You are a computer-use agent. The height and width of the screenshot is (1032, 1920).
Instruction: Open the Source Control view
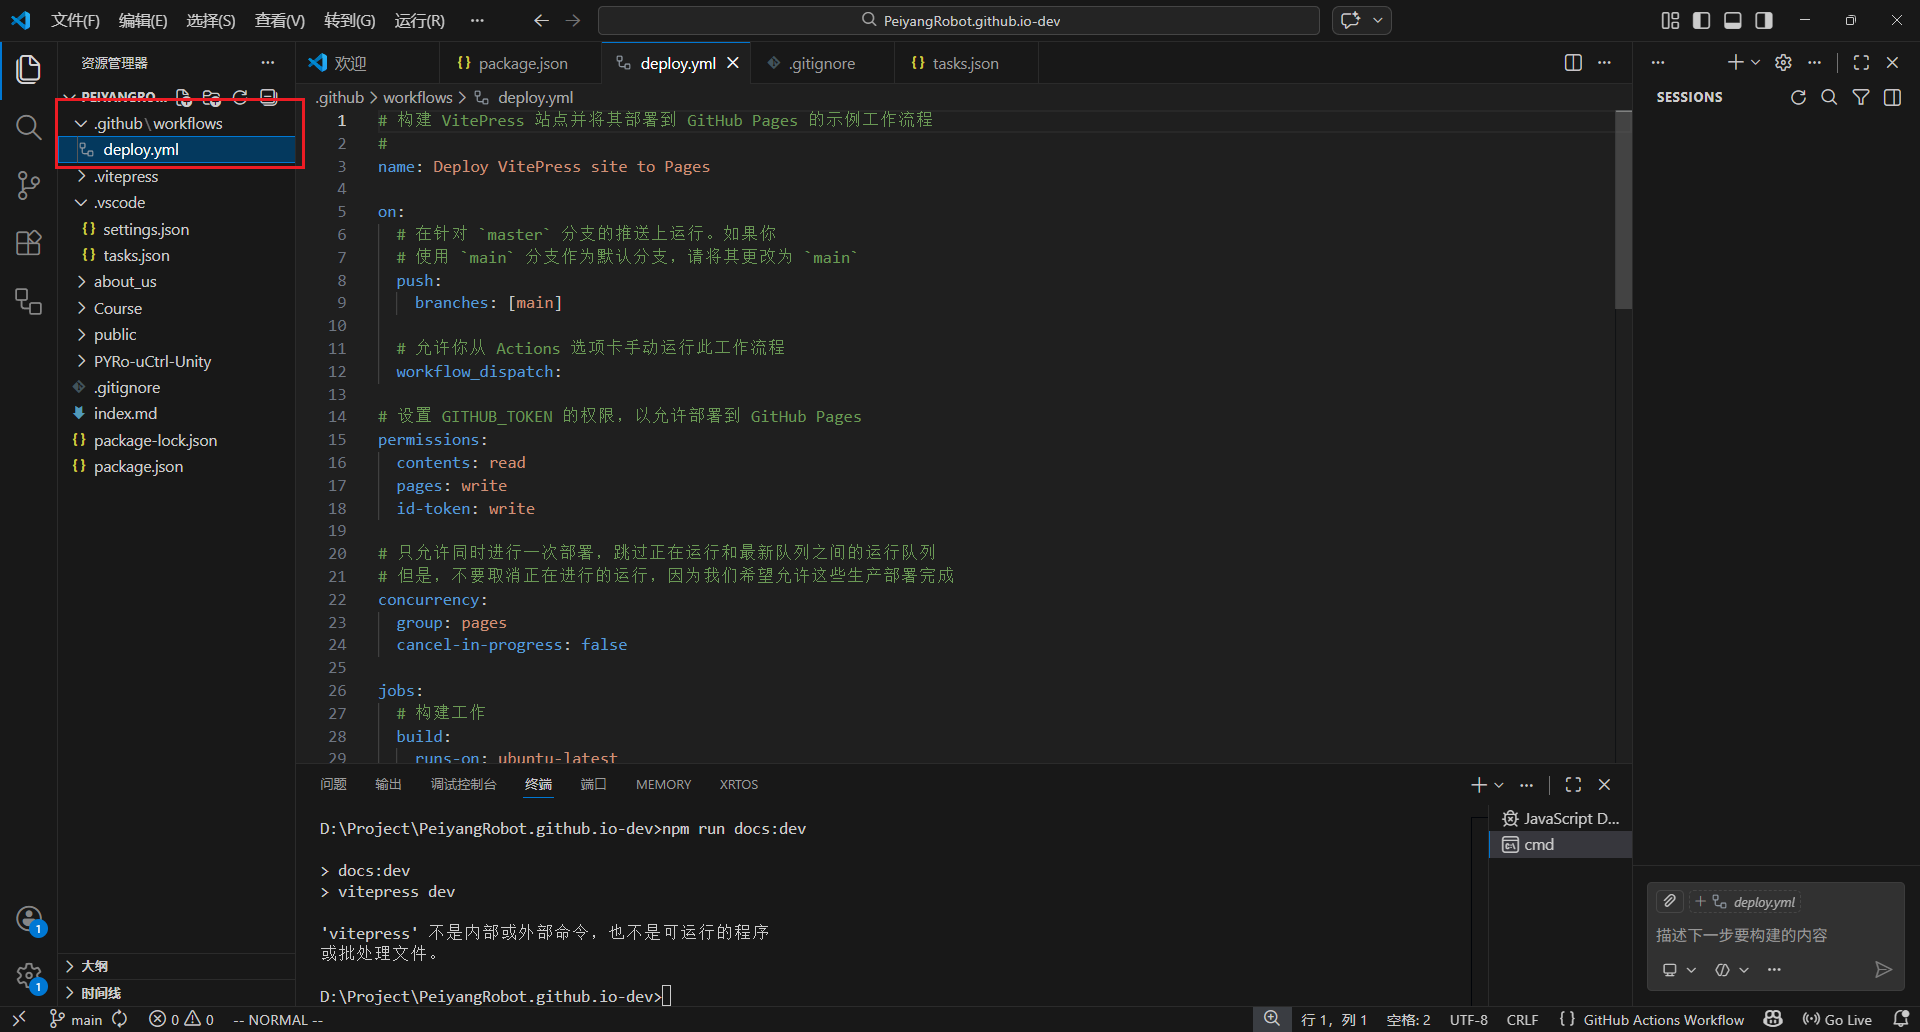(28, 185)
